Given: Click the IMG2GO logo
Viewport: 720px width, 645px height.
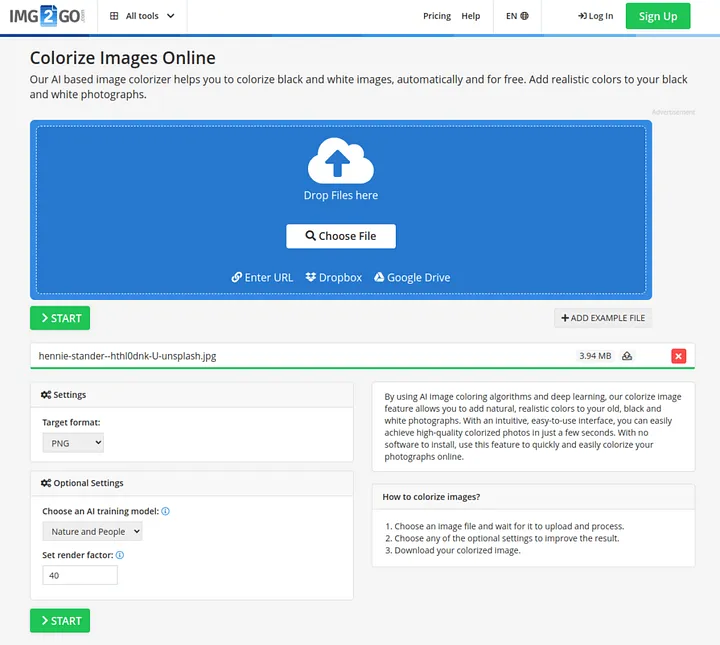Looking at the screenshot, I should point(48,16).
